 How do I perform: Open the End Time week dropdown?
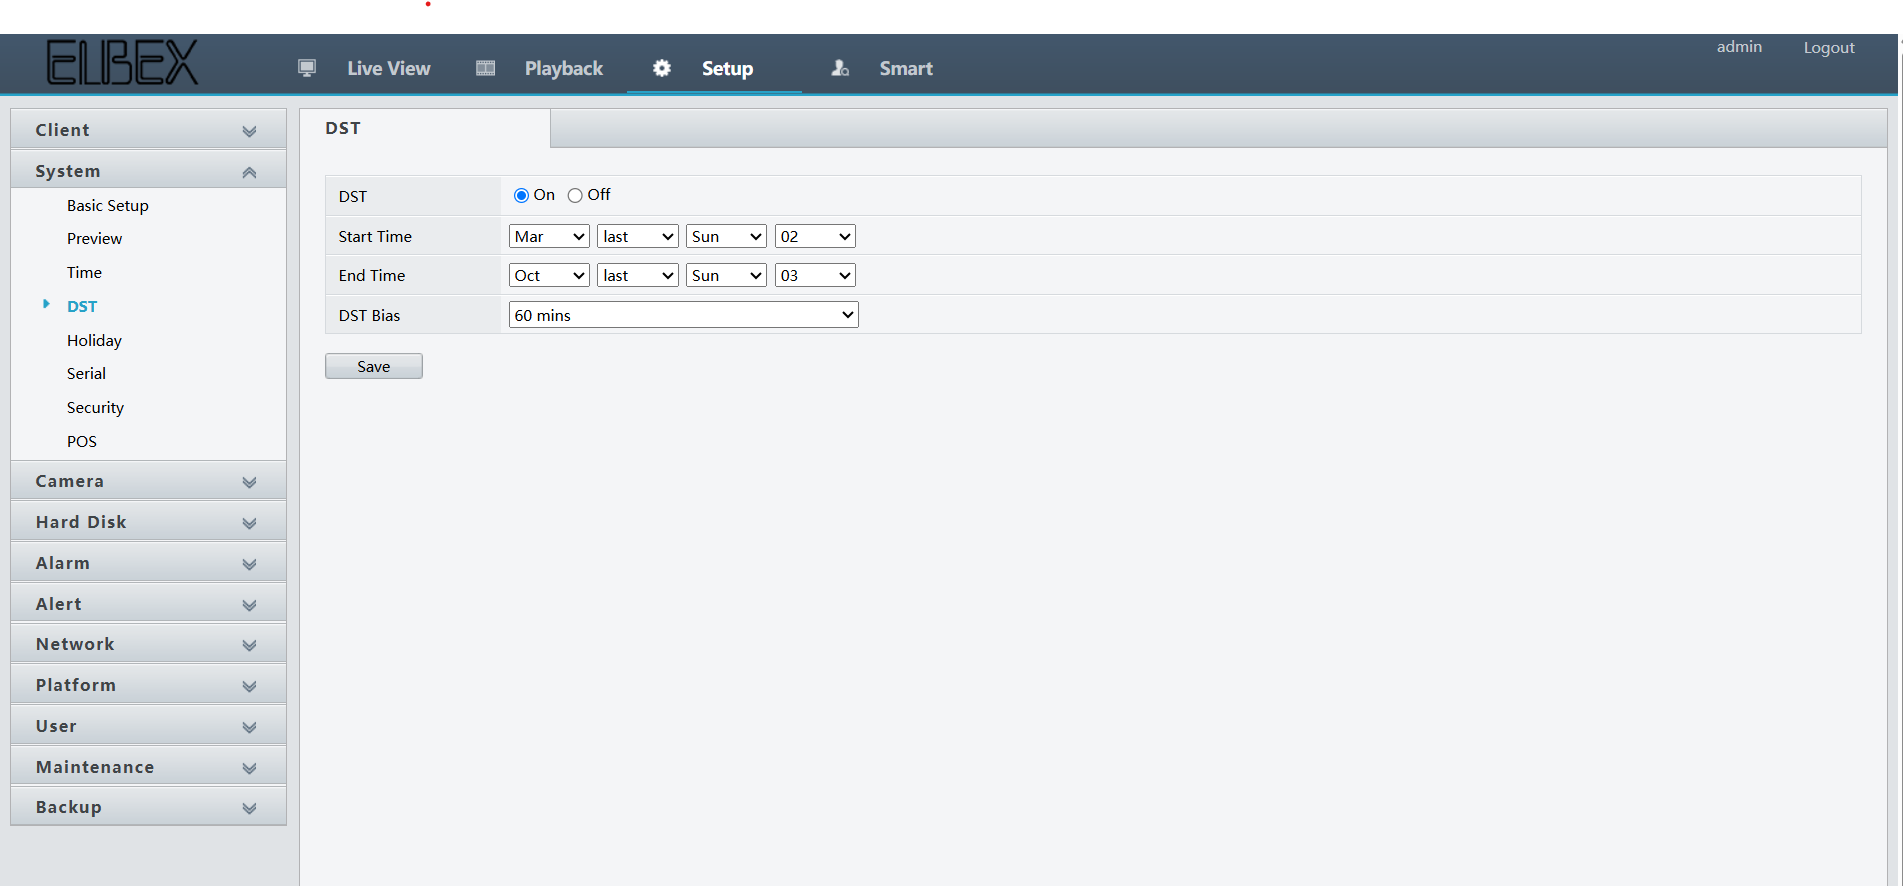(x=638, y=275)
